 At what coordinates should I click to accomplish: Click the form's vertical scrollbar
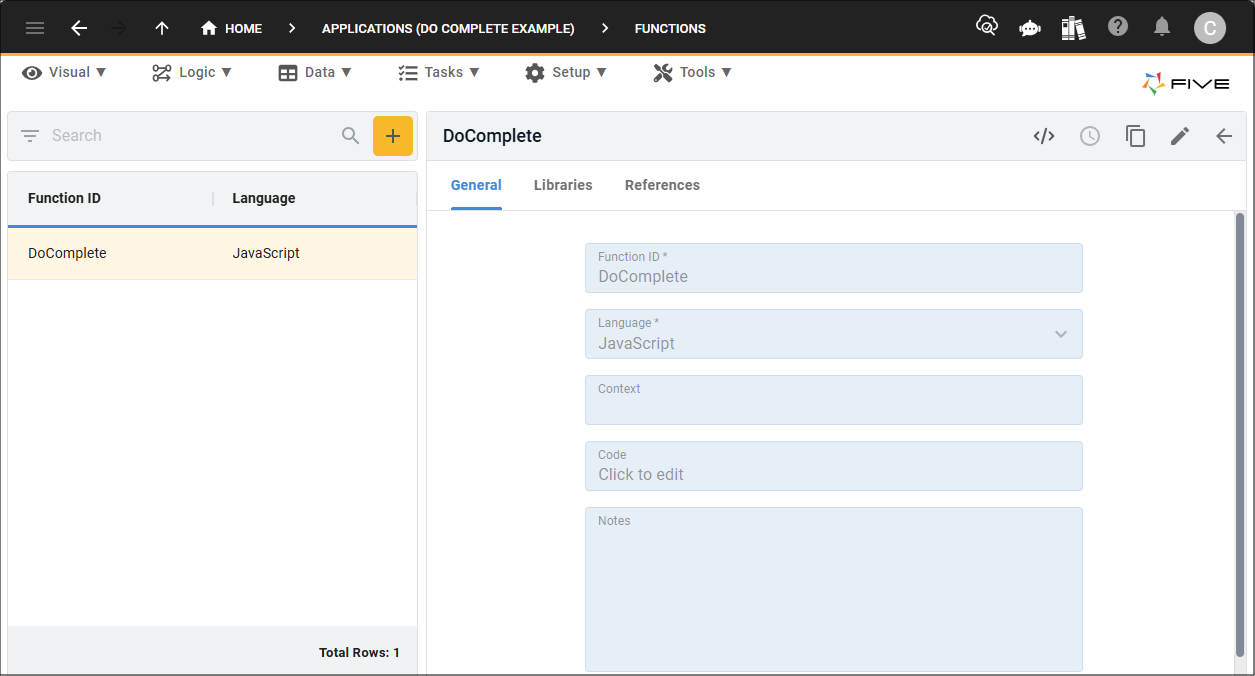[1240, 433]
